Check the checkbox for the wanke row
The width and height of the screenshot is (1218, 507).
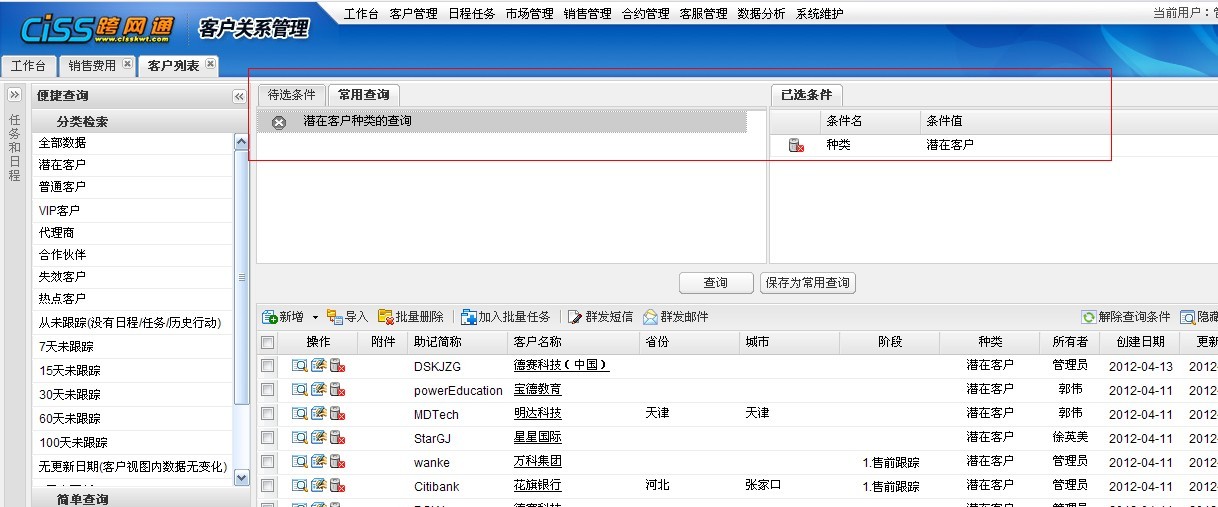[x=267, y=462]
